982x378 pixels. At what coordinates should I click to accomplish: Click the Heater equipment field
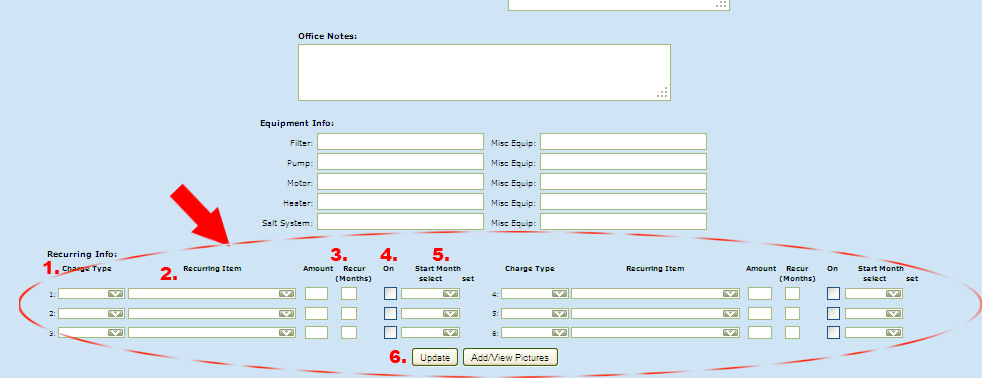pyautogui.click(x=400, y=202)
